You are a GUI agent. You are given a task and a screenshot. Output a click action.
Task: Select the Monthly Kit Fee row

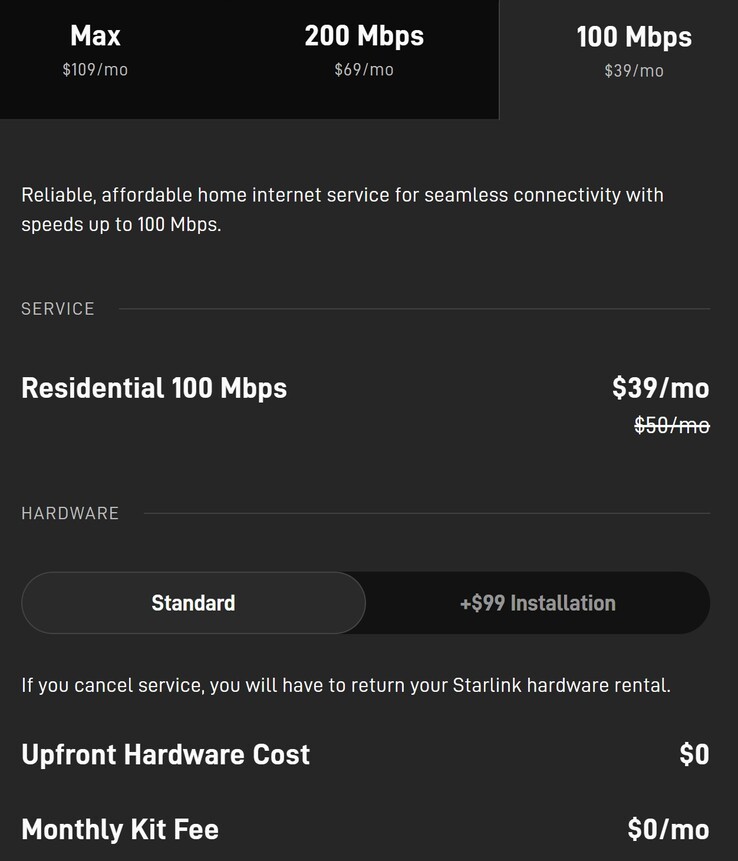[x=119, y=830]
